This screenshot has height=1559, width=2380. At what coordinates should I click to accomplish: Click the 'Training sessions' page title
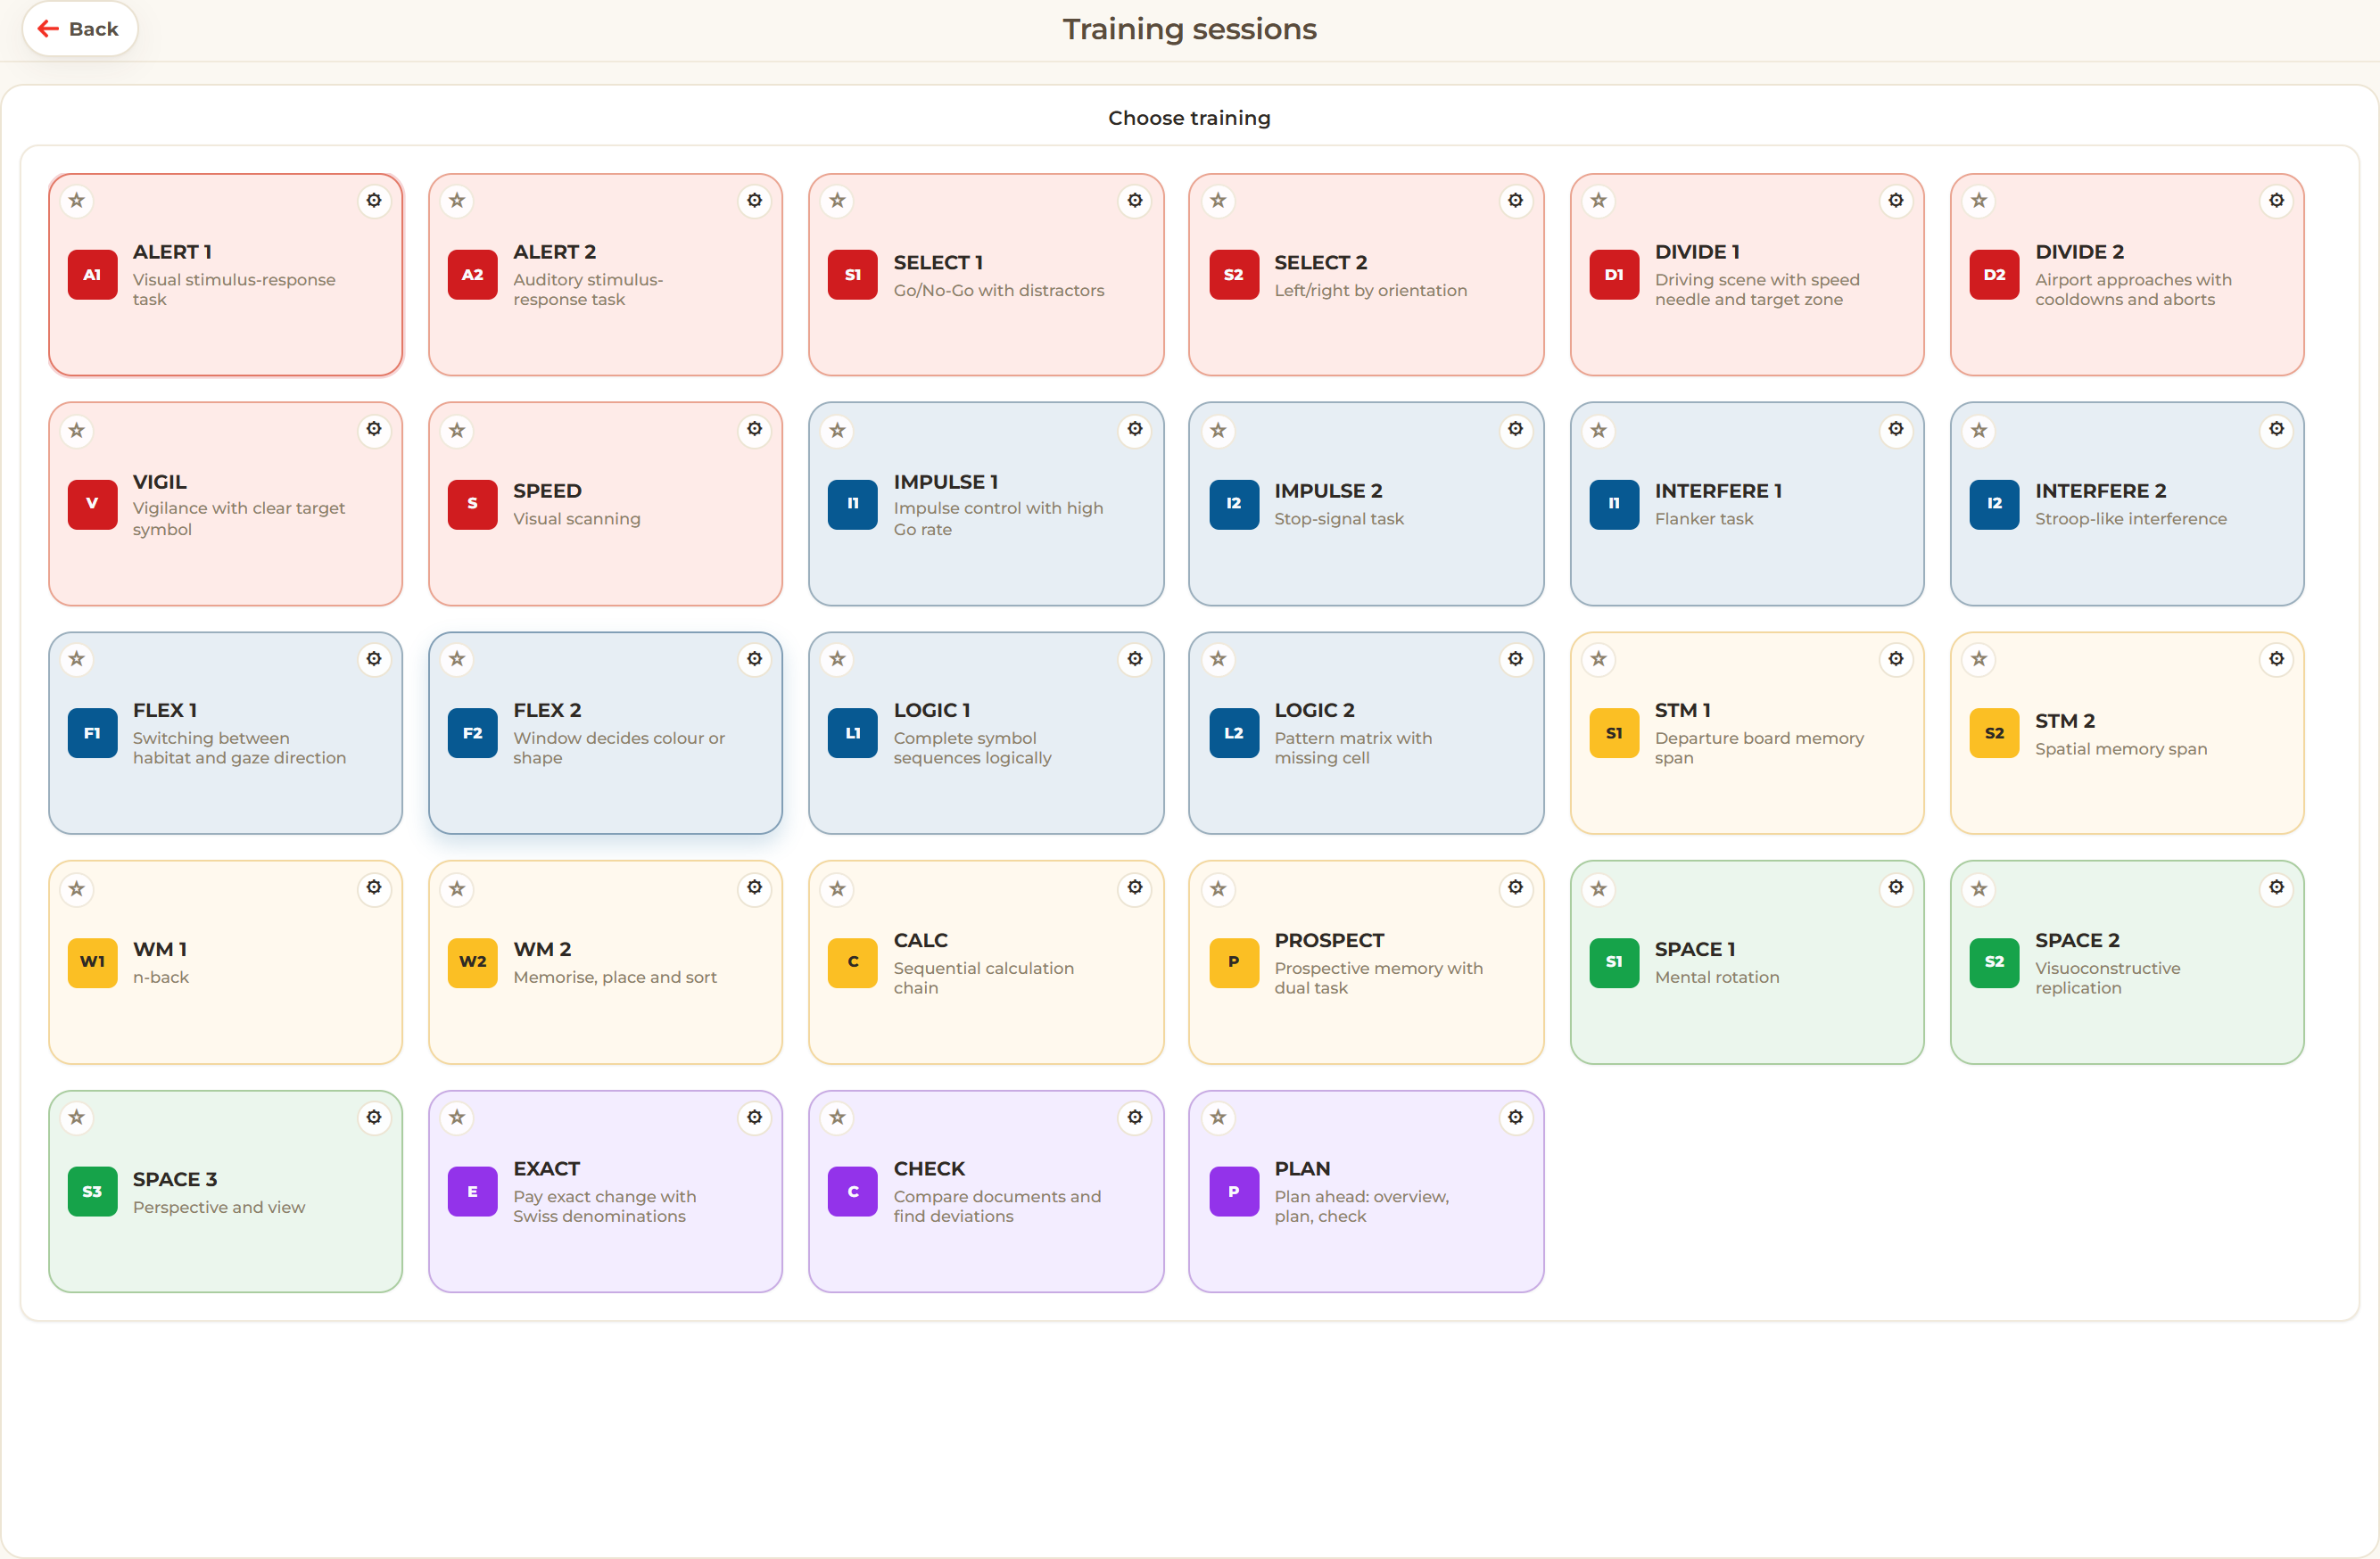pyautogui.click(x=1189, y=29)
